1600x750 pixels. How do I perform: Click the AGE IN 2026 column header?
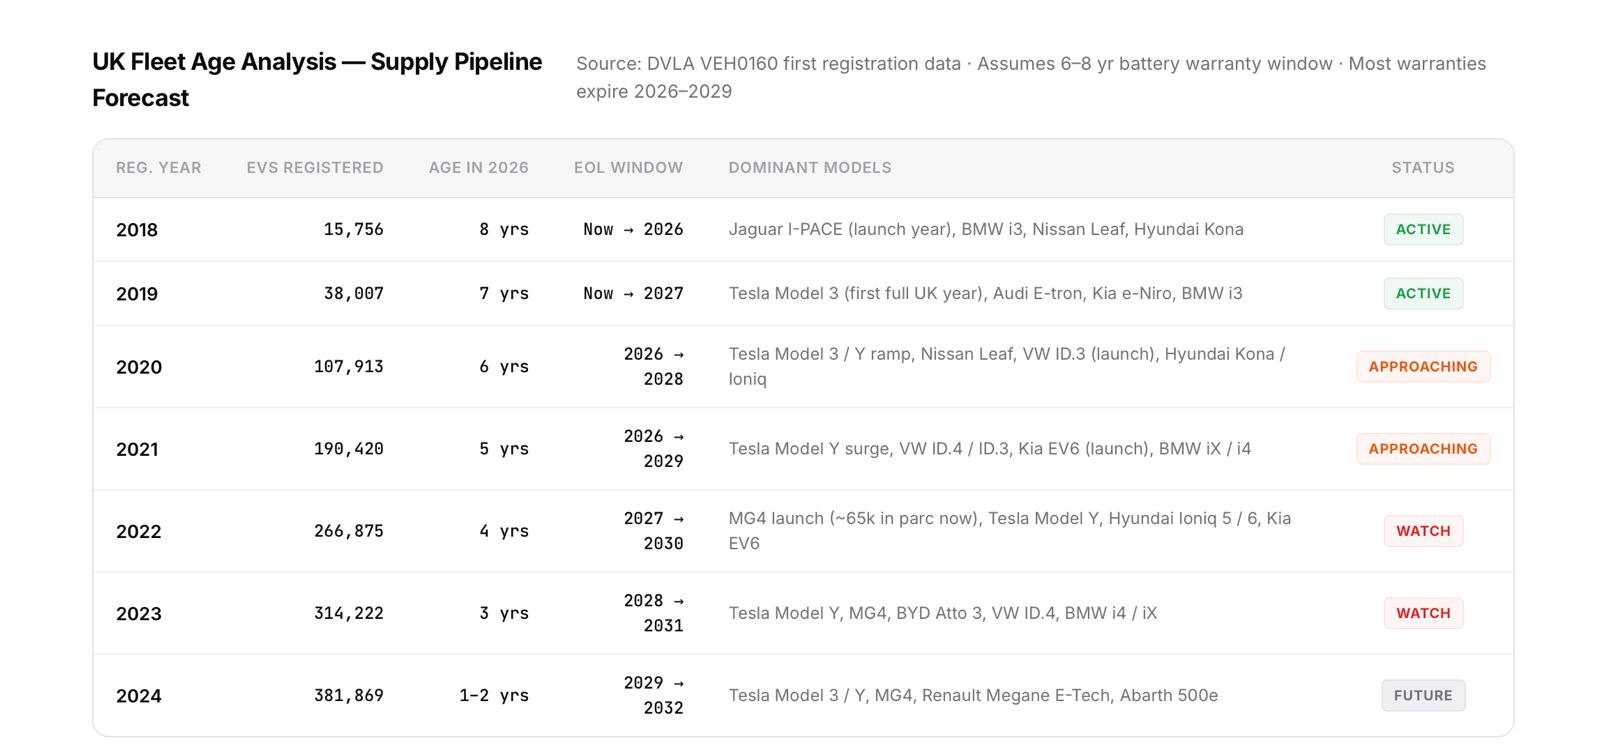(x=478, y=168)
